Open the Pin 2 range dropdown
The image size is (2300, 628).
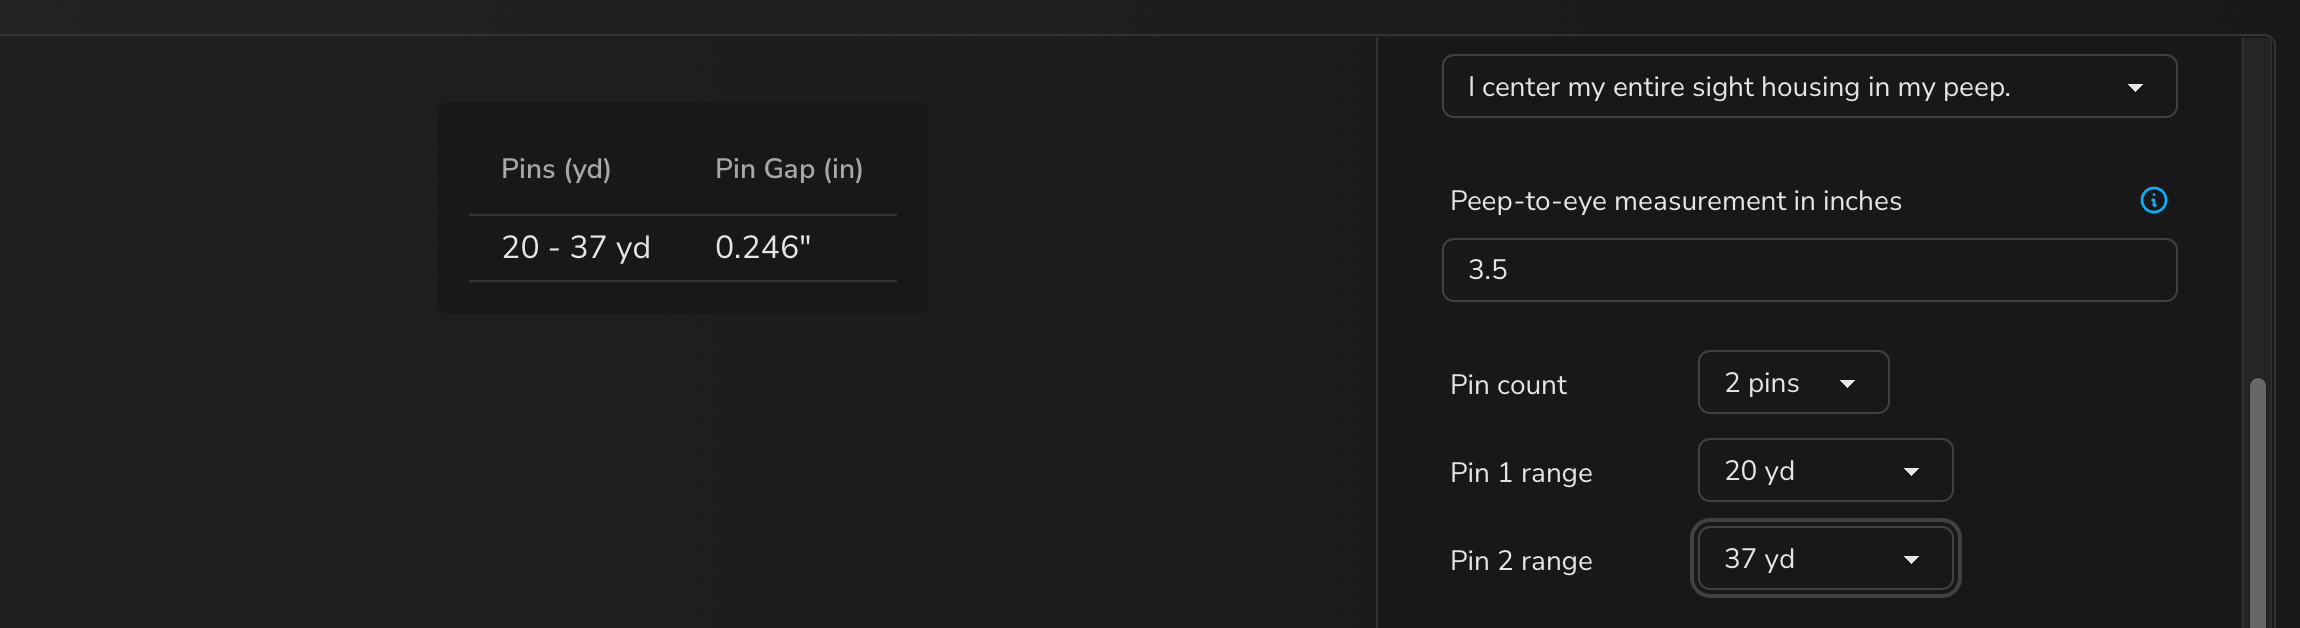[x=1825, y=558]
